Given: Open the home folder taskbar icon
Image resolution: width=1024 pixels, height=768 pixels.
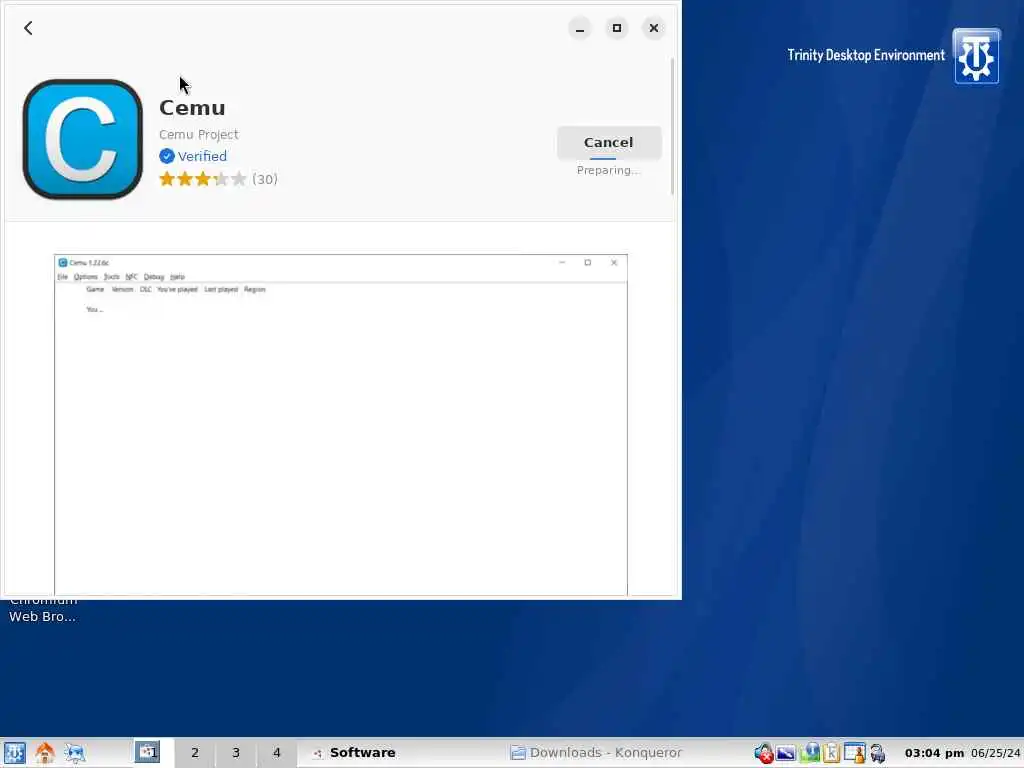Looking at the screenshot, I should point(44,753).
